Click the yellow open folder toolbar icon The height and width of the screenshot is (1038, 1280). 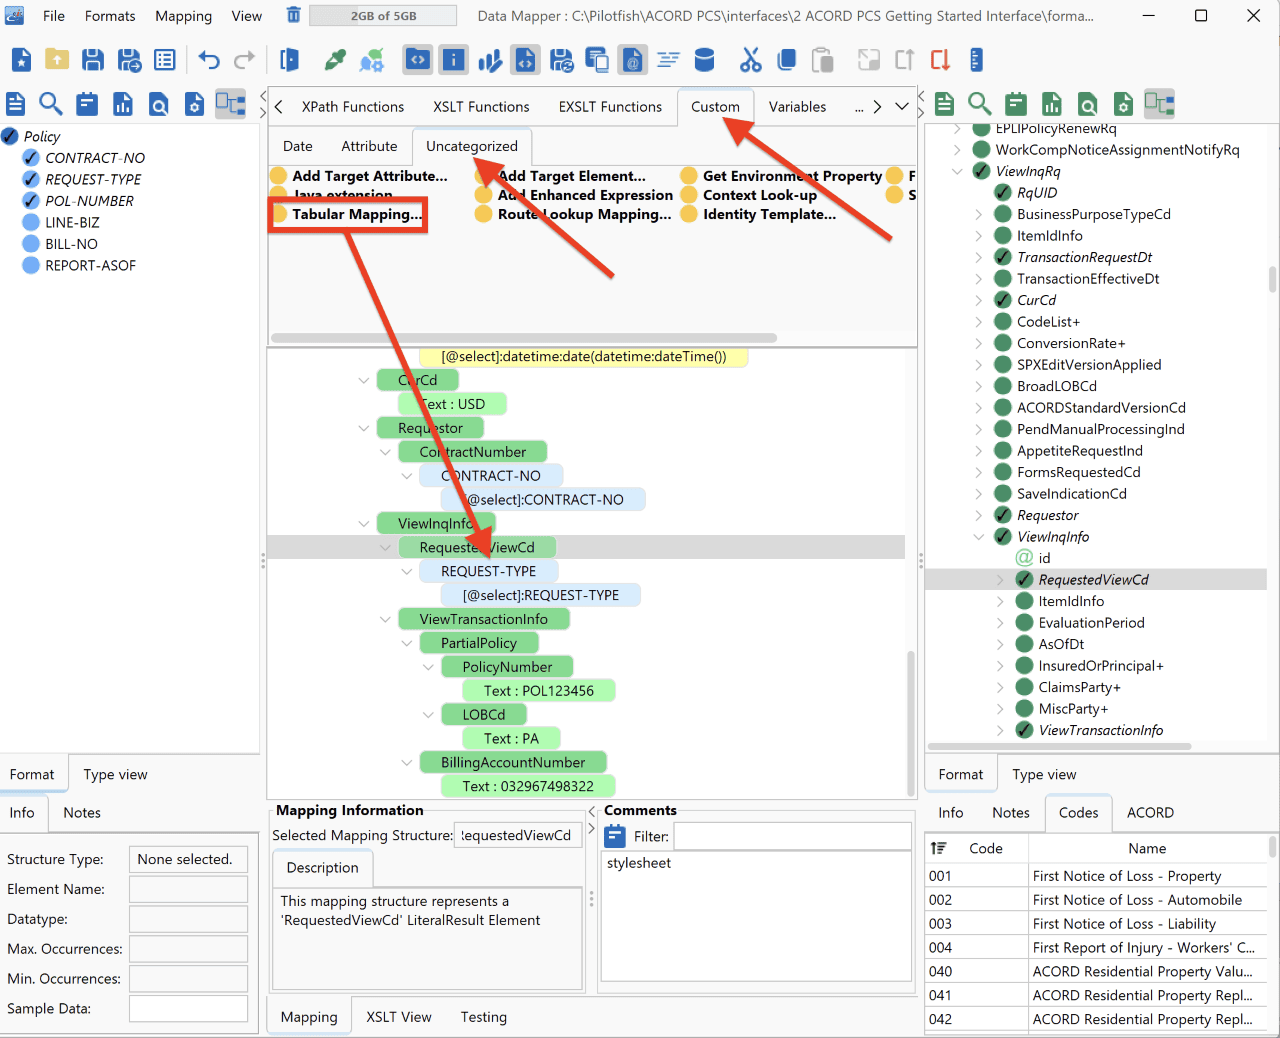click(x=57, y=60)
